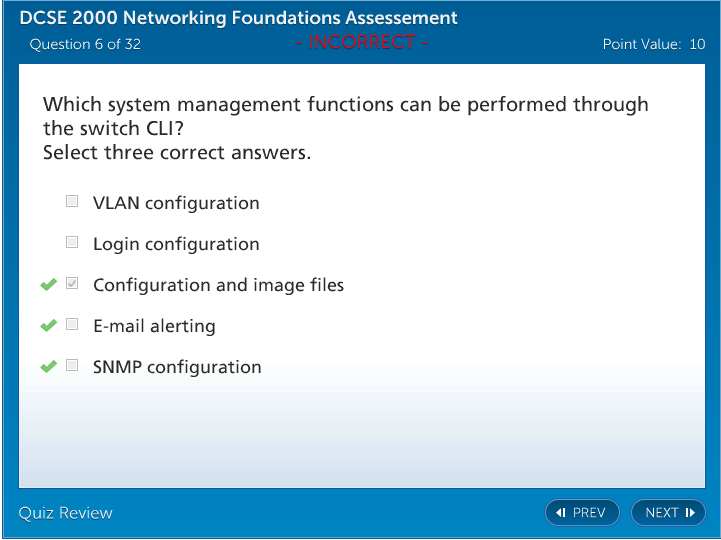The width and height of the screenshot is (721, 540).
Task: Choose the Login configuration answer text
Action: pyautogui.click(x=176, y=244)
